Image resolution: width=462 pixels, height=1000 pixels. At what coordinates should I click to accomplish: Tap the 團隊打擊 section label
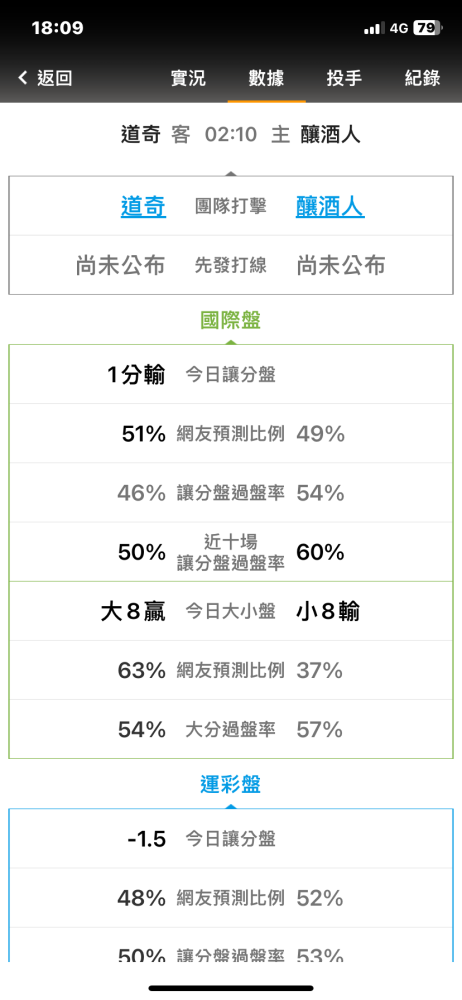point(230,207)
